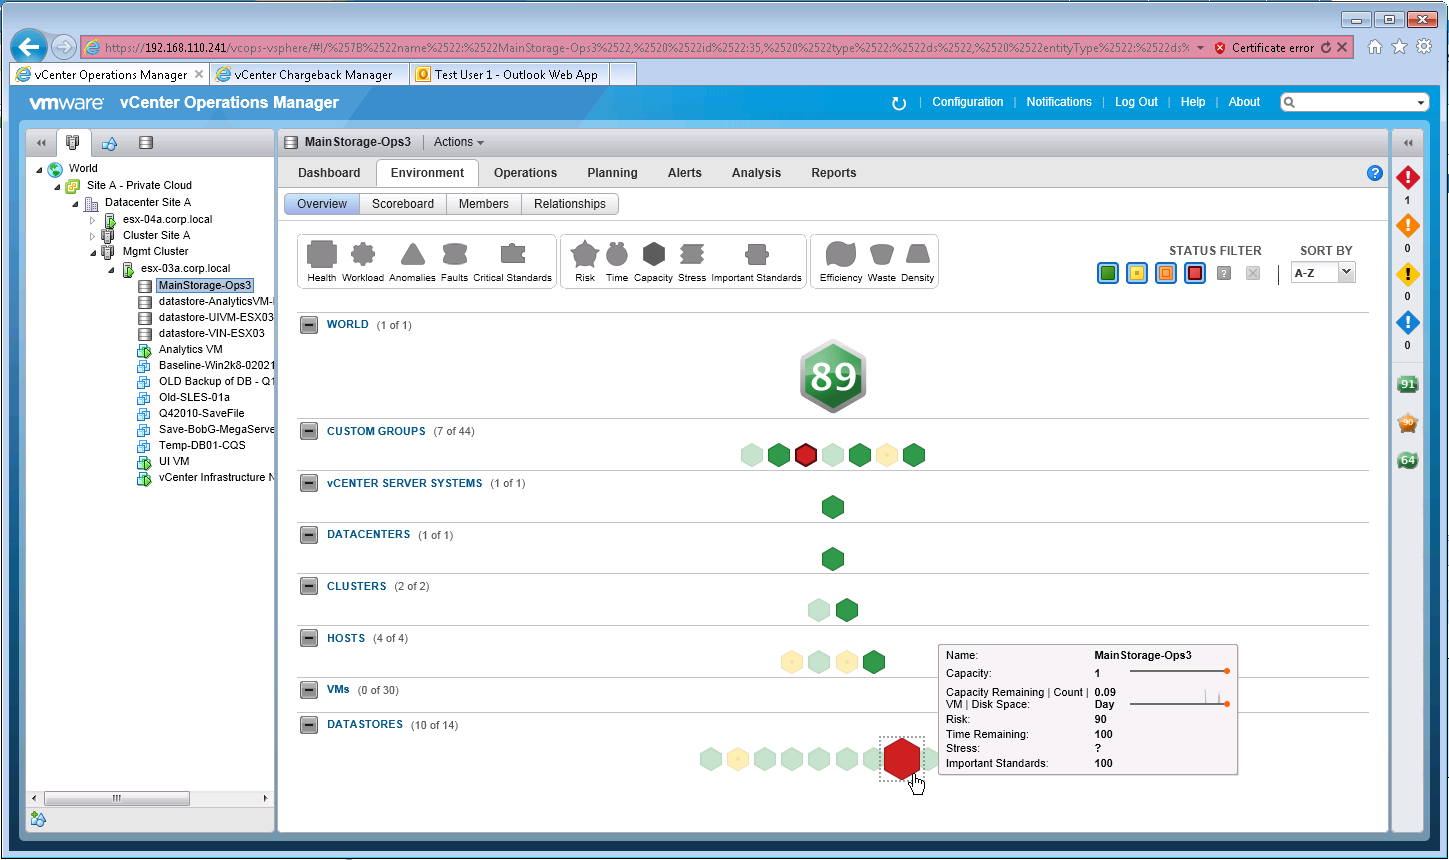Viewport: 1449px width, 860px height.
Task: Open the Sort By A-Z dropdown
Action: 1323,272
